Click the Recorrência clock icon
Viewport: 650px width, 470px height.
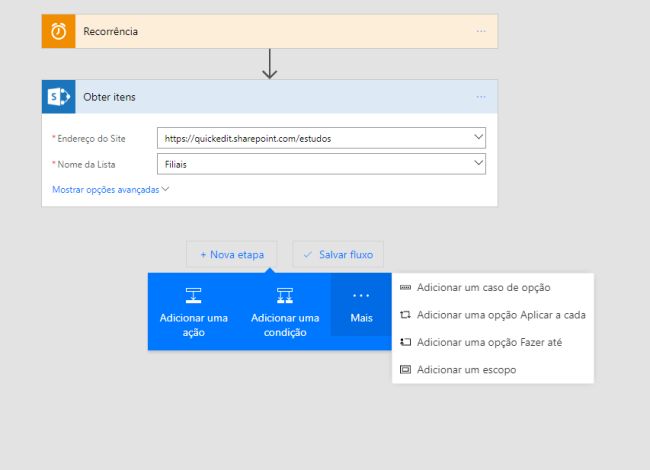(58, 31)
